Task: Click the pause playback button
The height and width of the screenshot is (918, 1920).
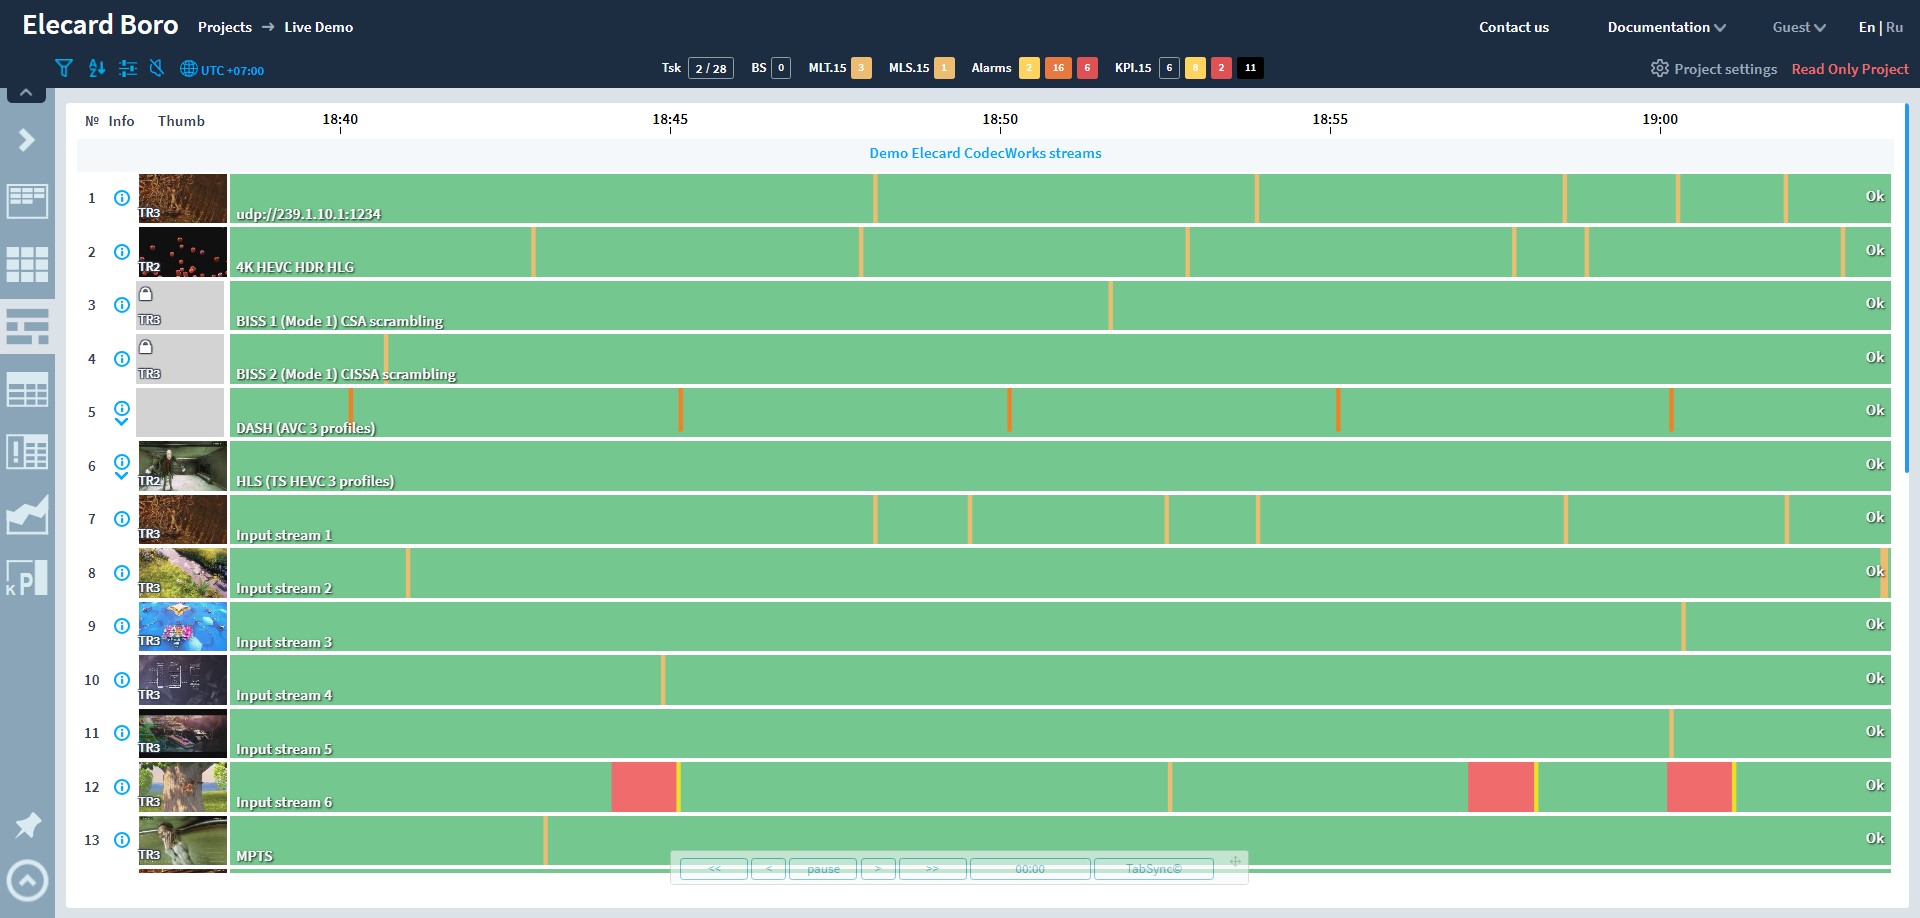Action: [823, 869]
